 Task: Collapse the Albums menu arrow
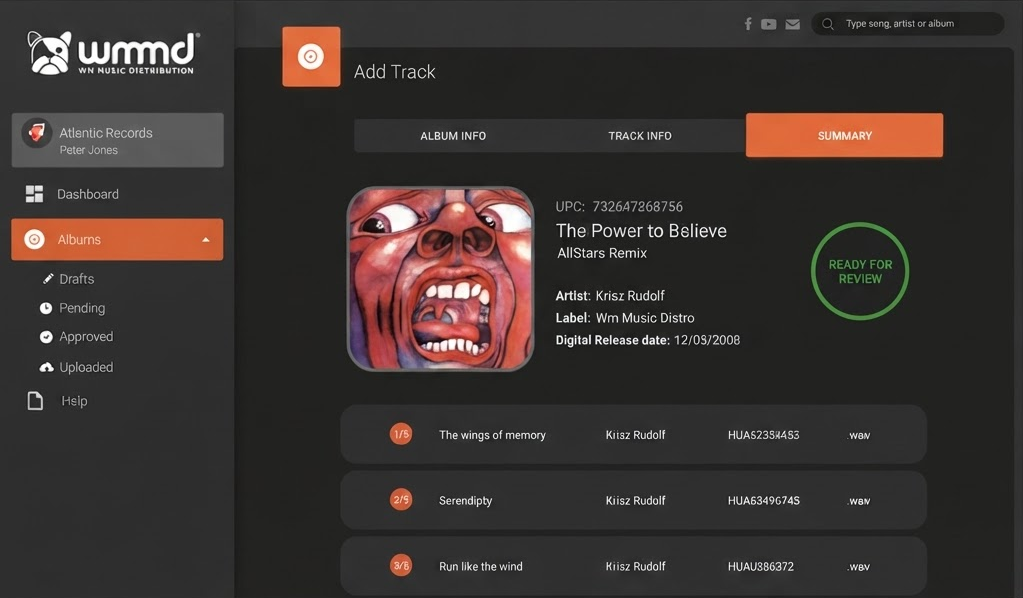(x=206, y=240)
